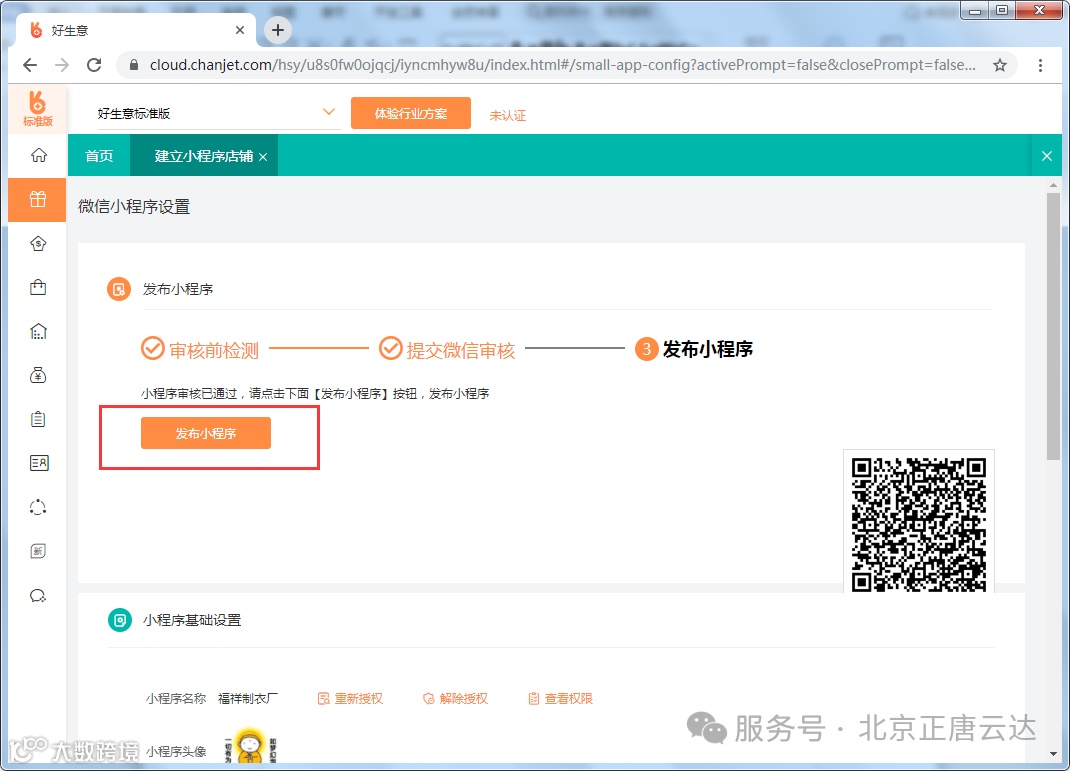Image resolution: width=1070 pixels, height=771 pixels.
Task: Open the home icon in sidebar
Action: (x=38, y=156)
